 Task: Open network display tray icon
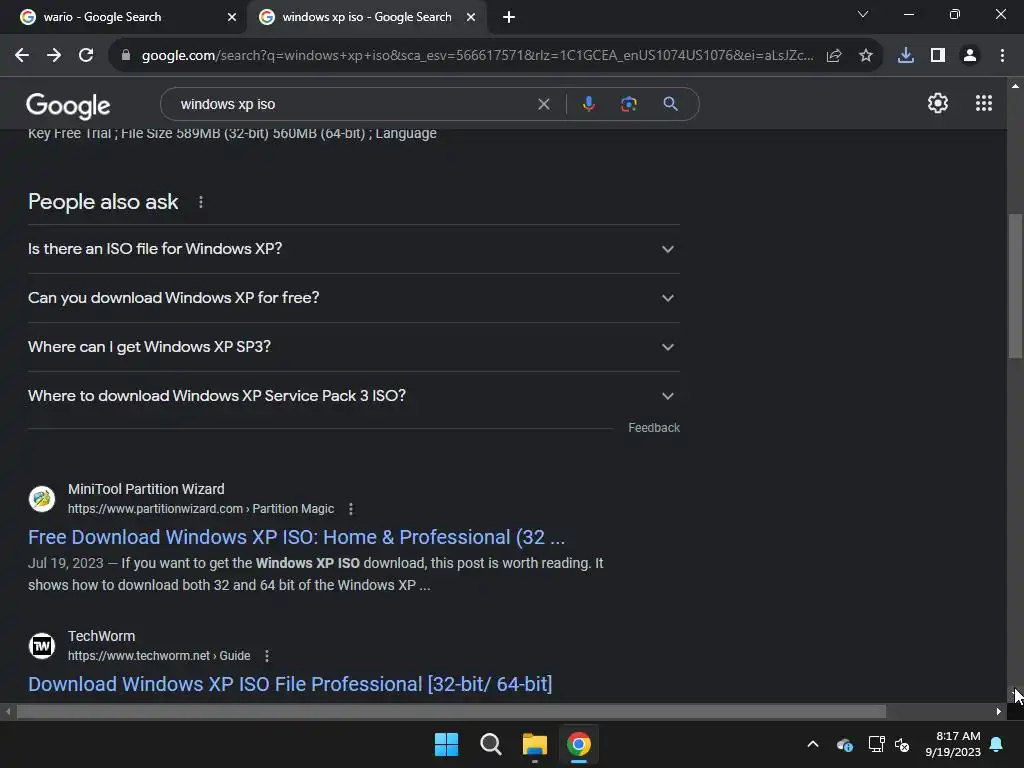point(876,744)
